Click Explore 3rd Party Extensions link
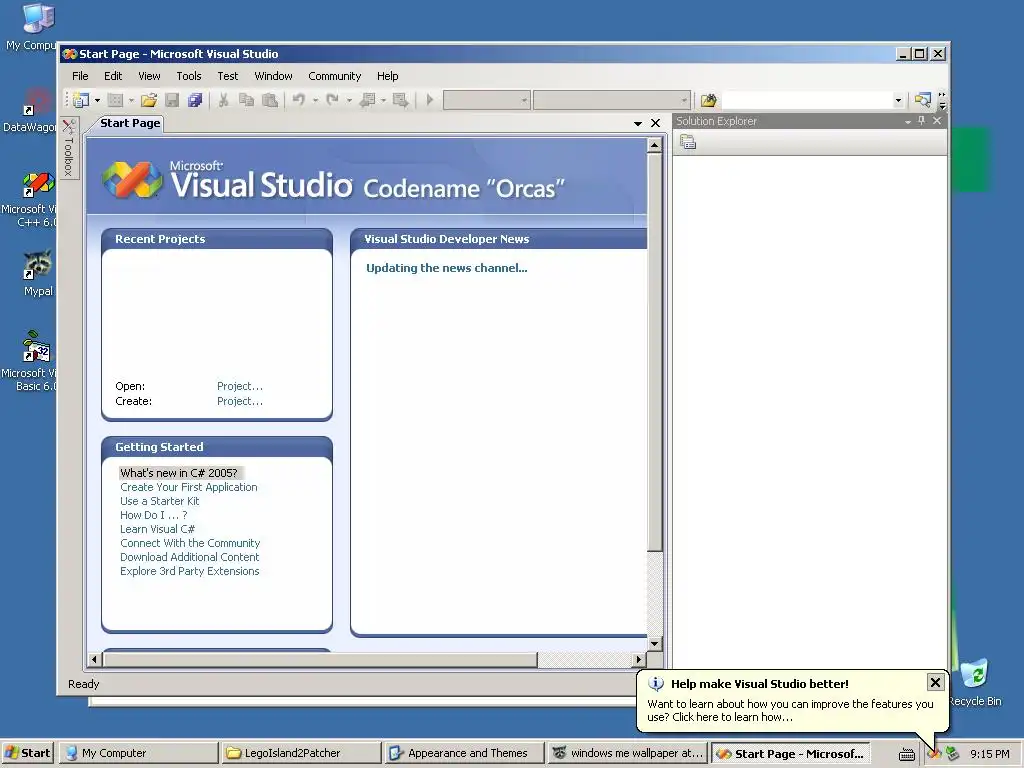 [189, 571]
